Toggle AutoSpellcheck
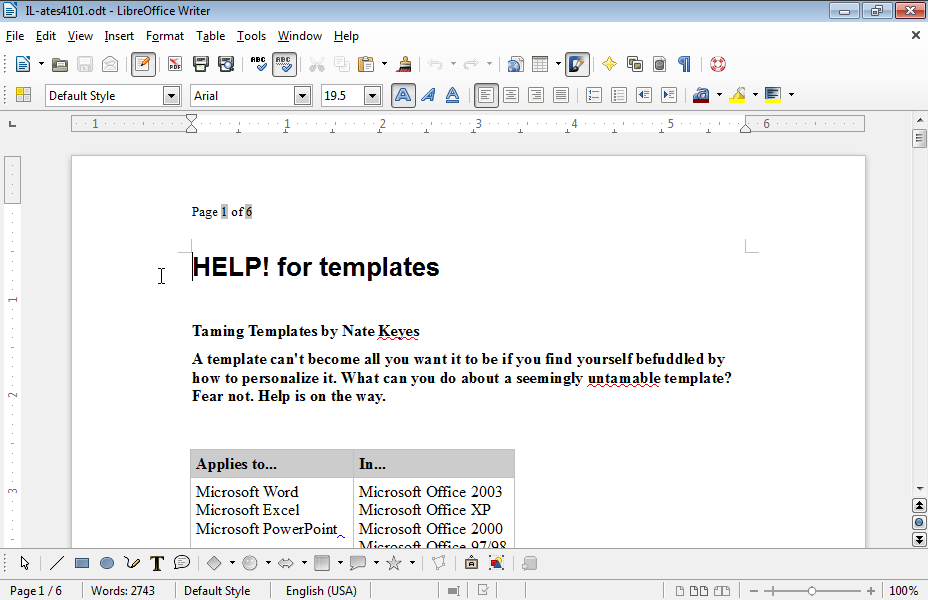Viewport: 928px width, 600px height. (x=284, y=64)
